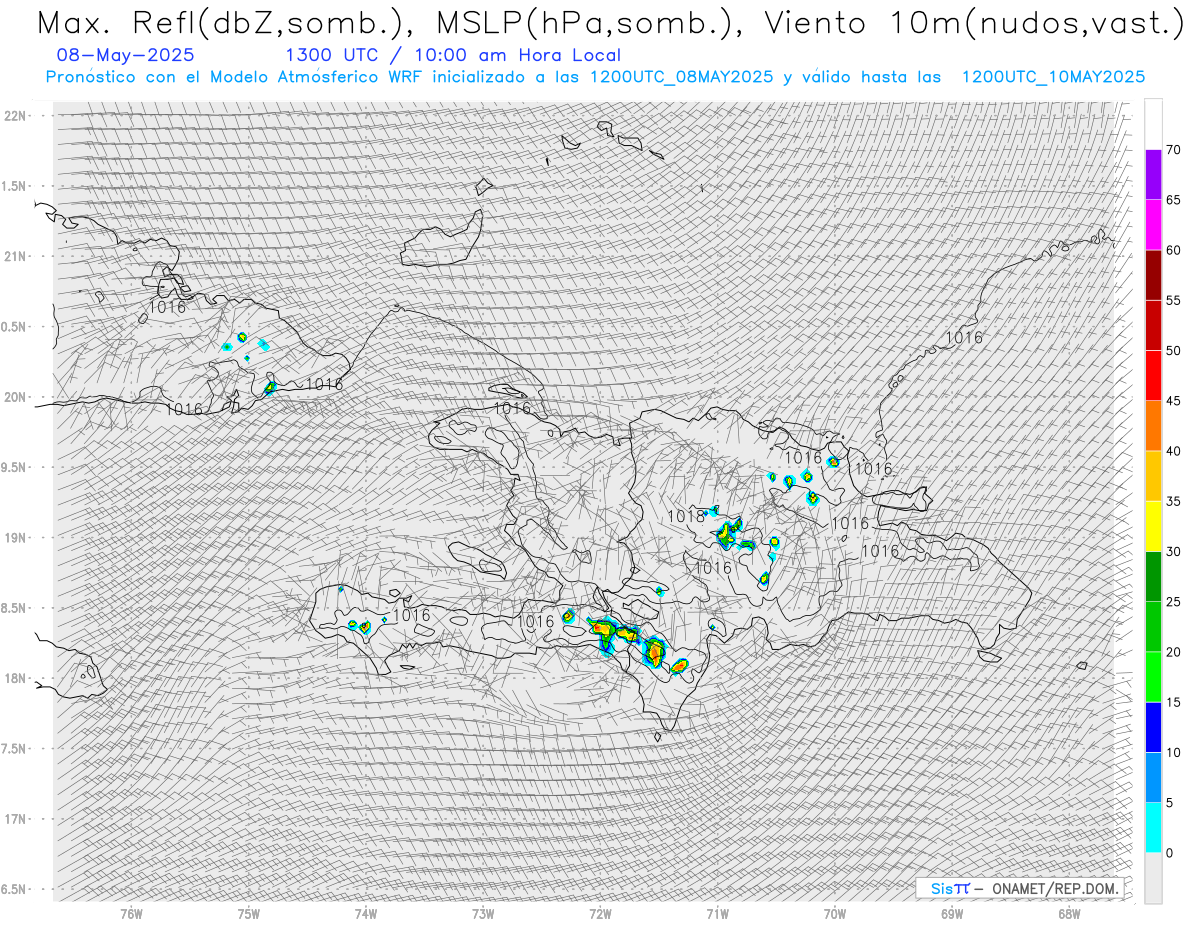Select the '75W' longitude axis label
Viewport: 1200px width, 927px height.
pos(249,913)
